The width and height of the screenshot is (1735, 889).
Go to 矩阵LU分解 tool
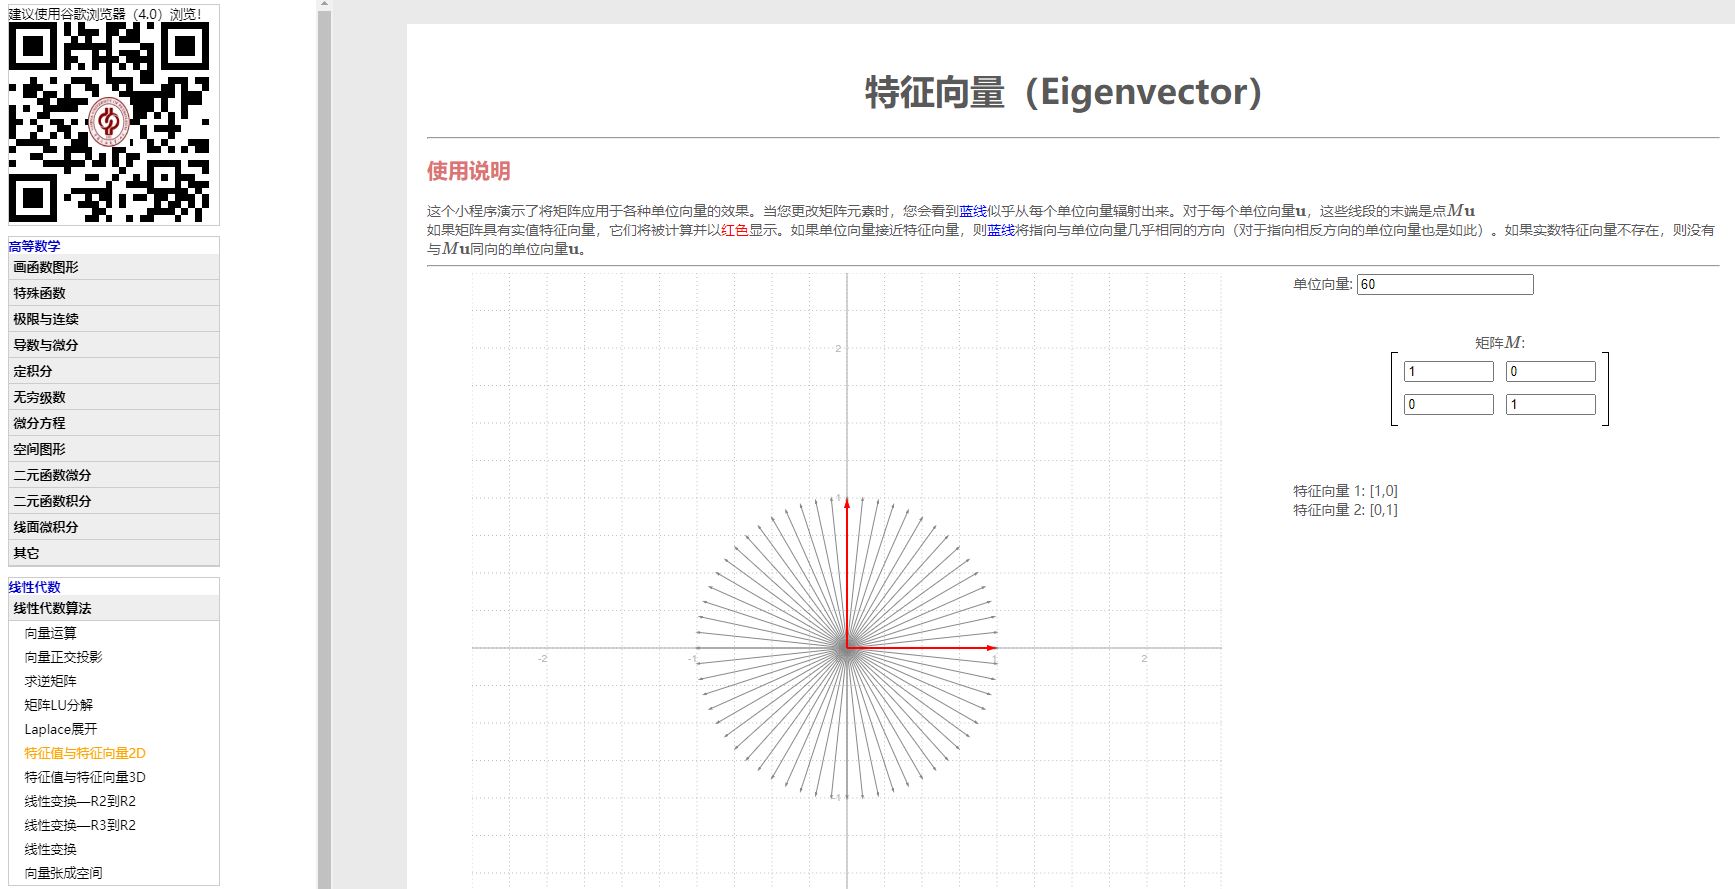pos(58,705)
